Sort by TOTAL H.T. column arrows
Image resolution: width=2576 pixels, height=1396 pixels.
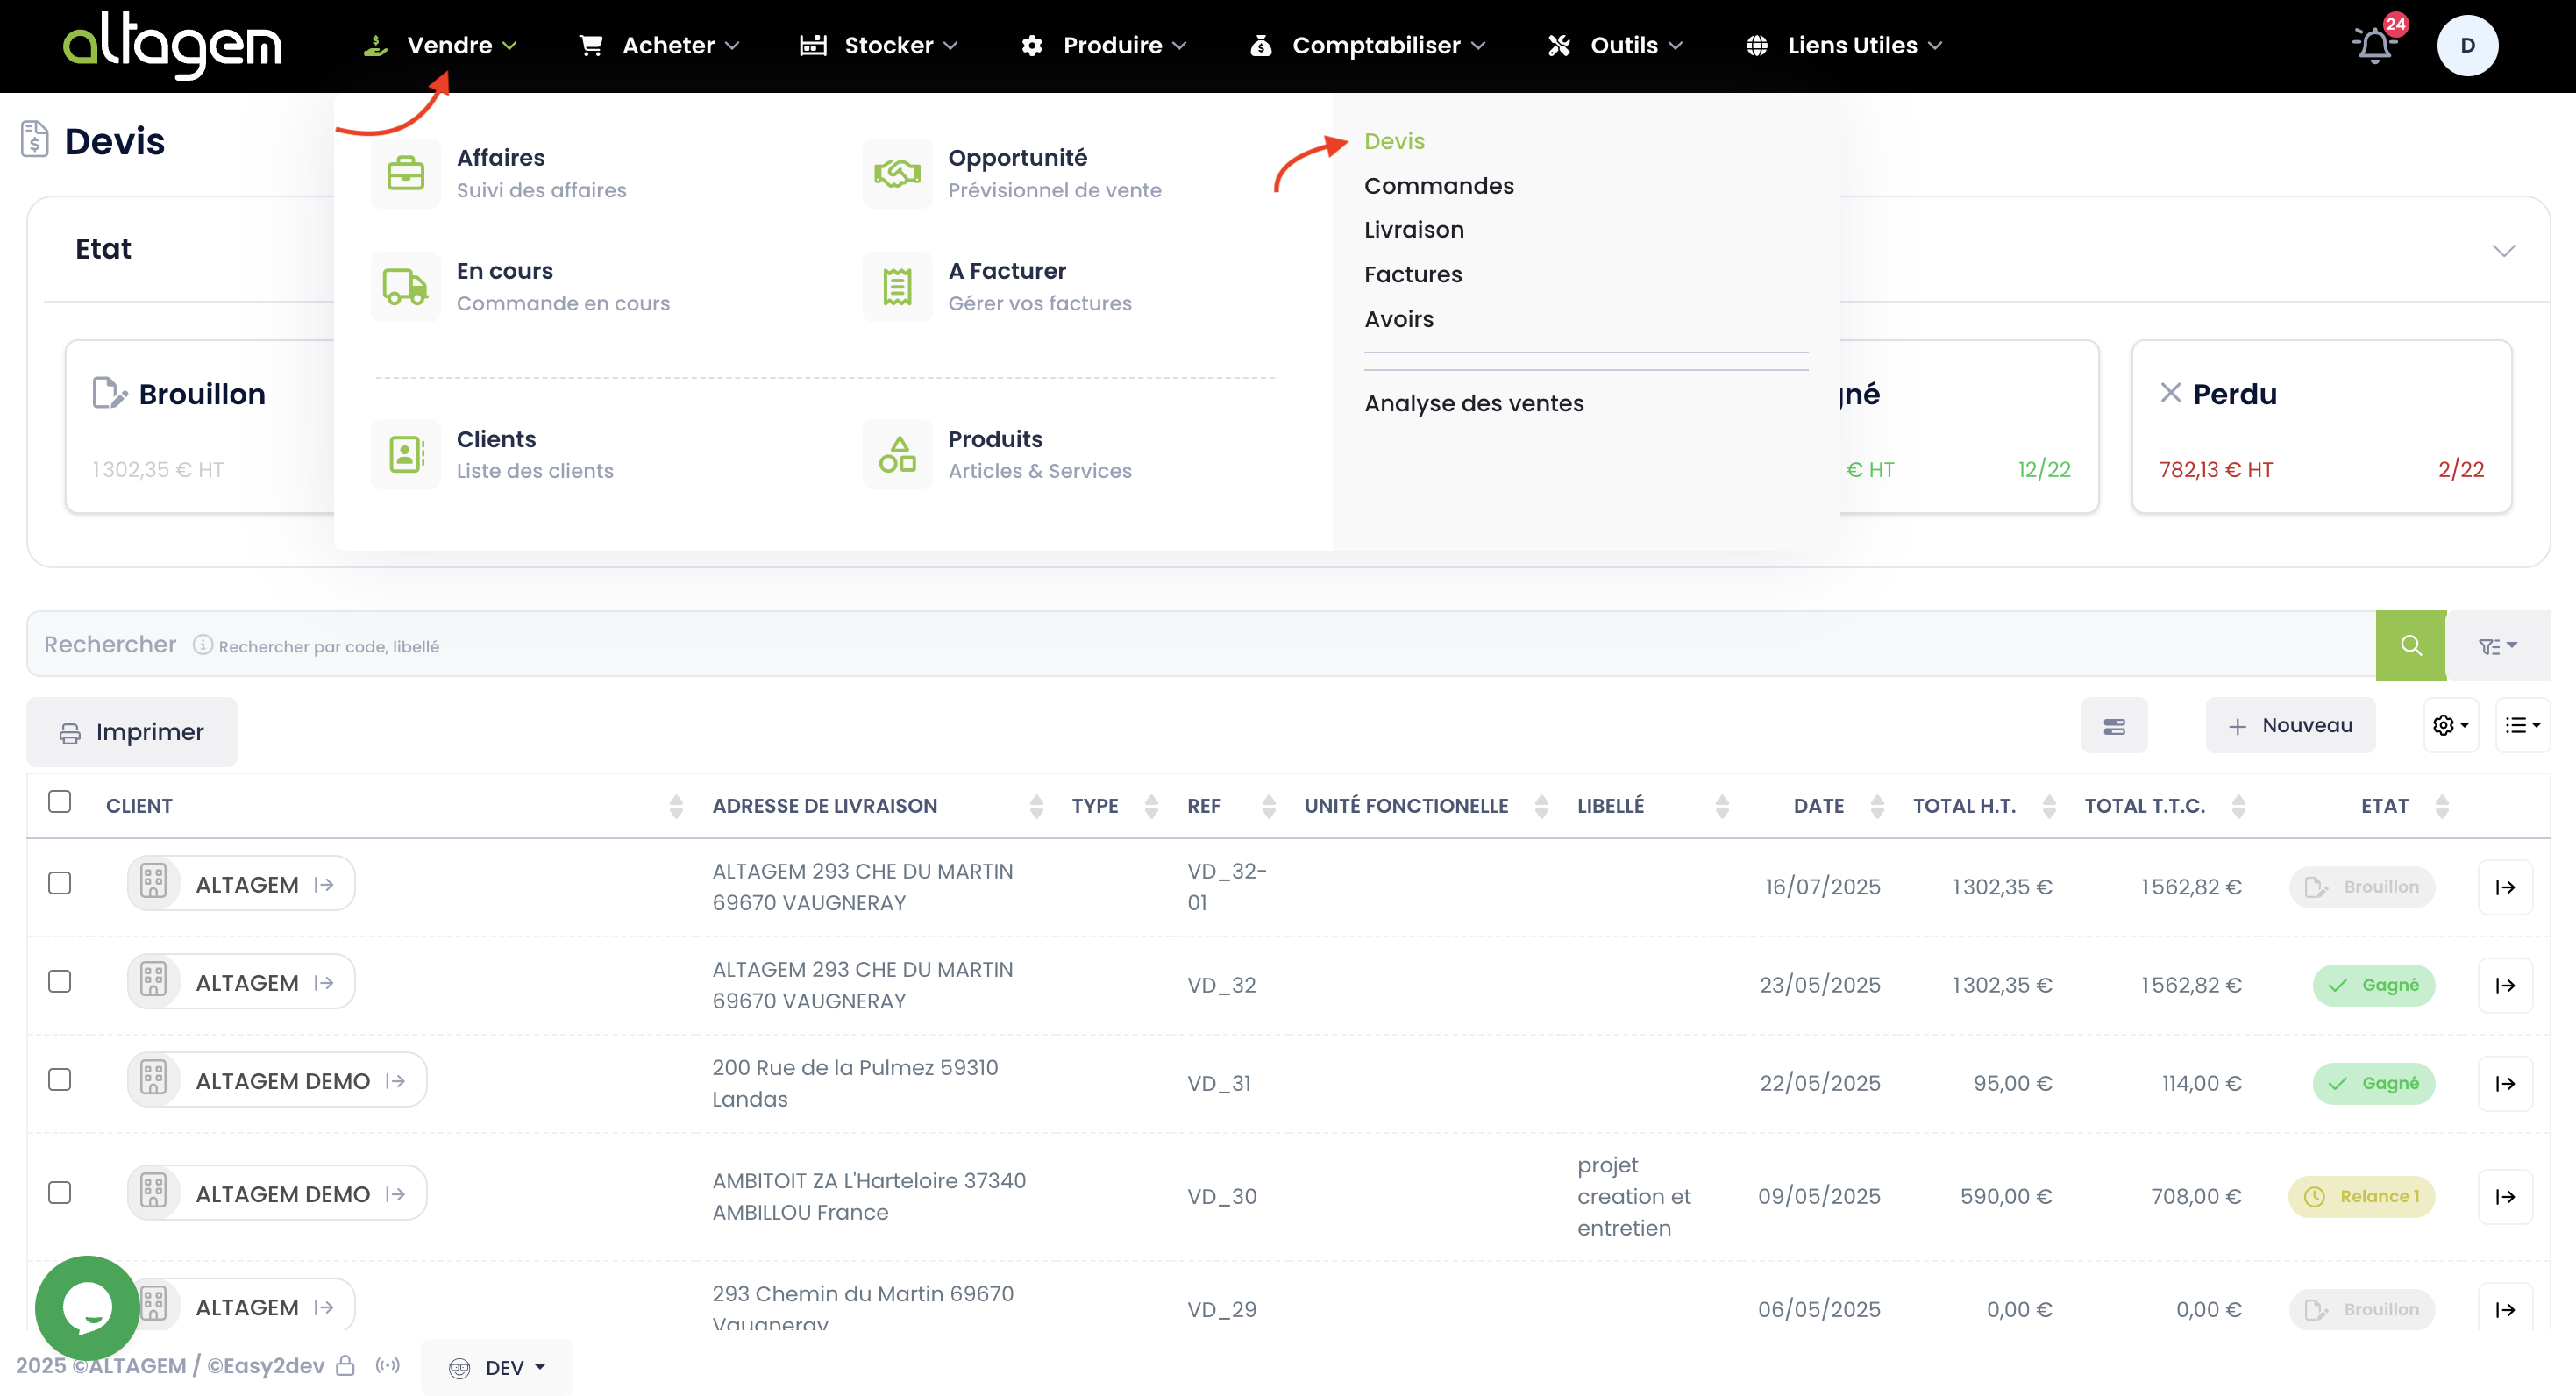[2049, 806]
